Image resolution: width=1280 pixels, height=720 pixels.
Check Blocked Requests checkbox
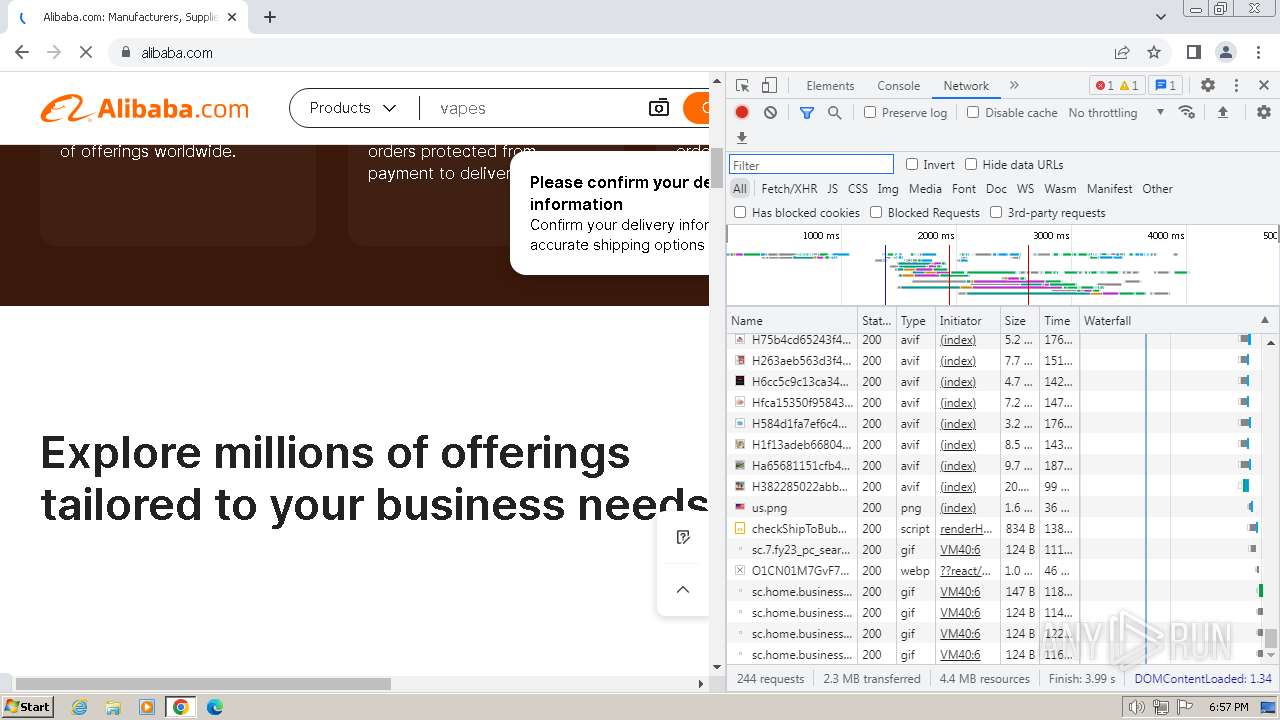click(x=876, y=212)
